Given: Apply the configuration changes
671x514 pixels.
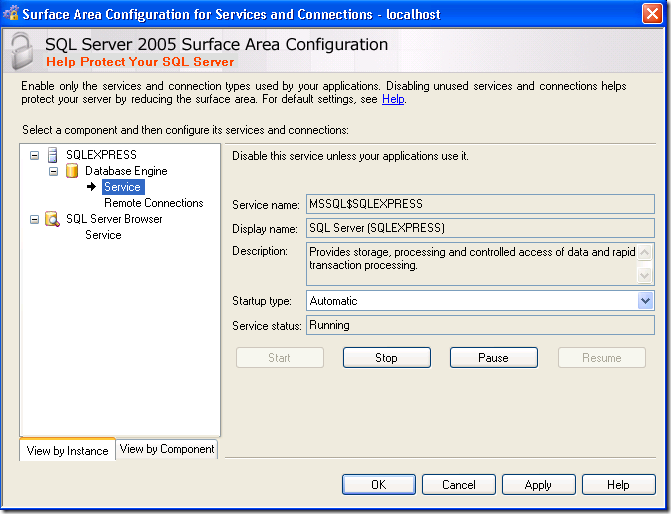Looking at the screenshot, I should coord(538,484).
